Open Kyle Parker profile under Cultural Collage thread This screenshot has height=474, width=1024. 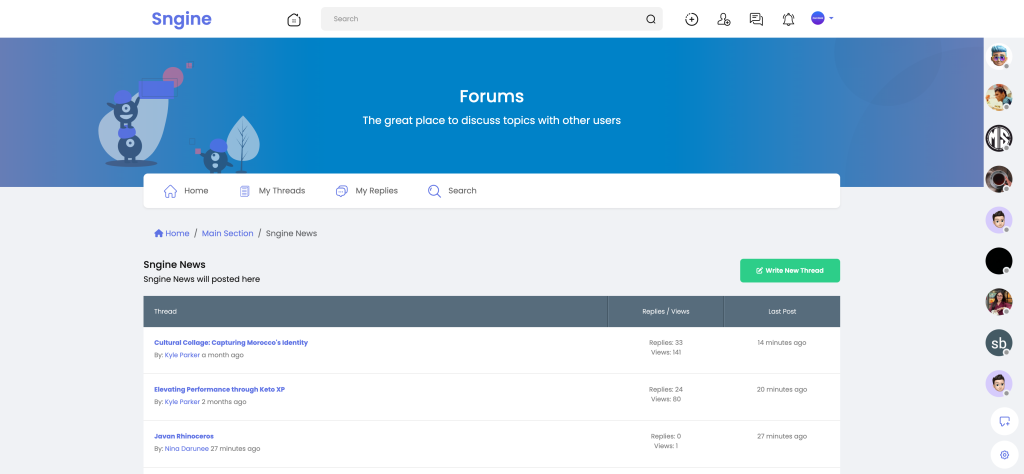pos(182,355)
